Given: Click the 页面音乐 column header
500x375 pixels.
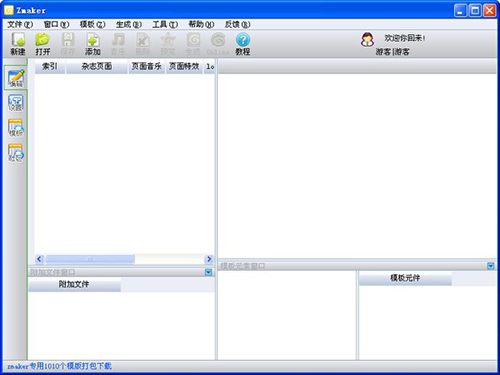Looking at the screenshot, I should tap(147, 66).
